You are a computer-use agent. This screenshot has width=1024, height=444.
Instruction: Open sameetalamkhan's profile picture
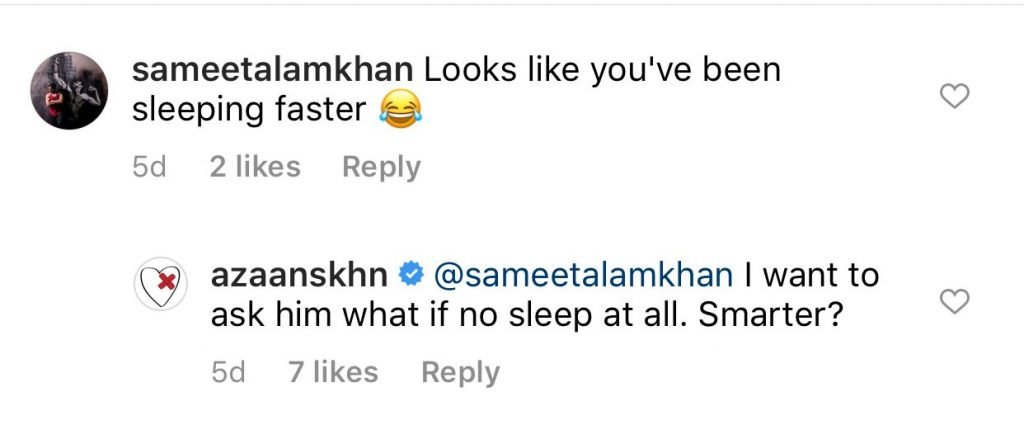(68, 90)
